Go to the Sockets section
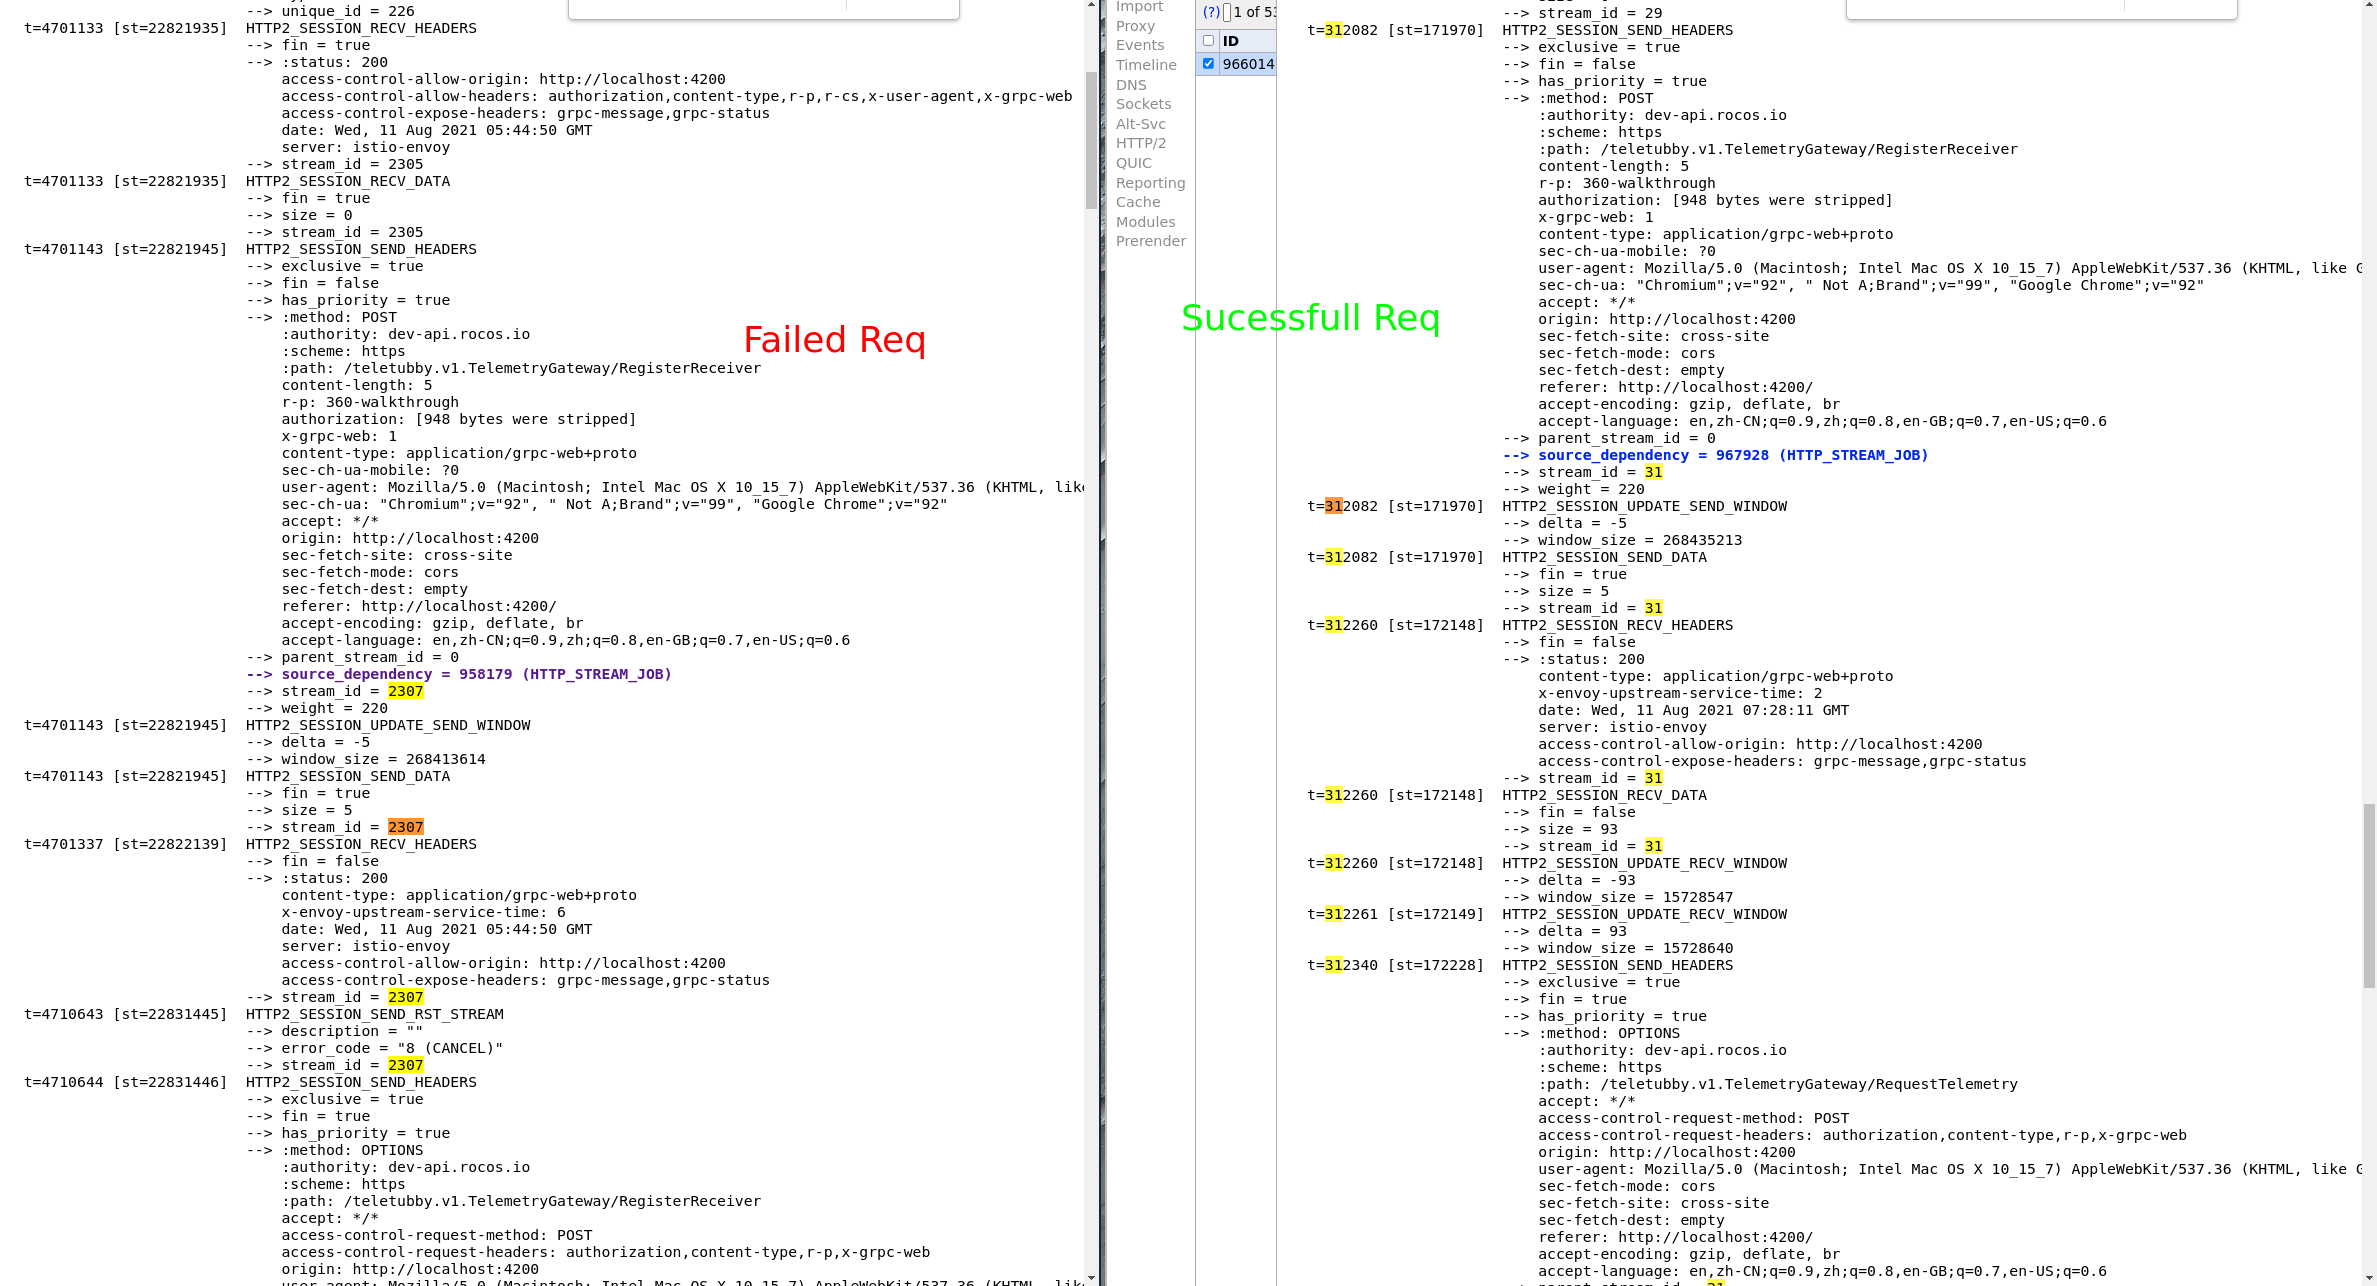 pos(1143,104)
